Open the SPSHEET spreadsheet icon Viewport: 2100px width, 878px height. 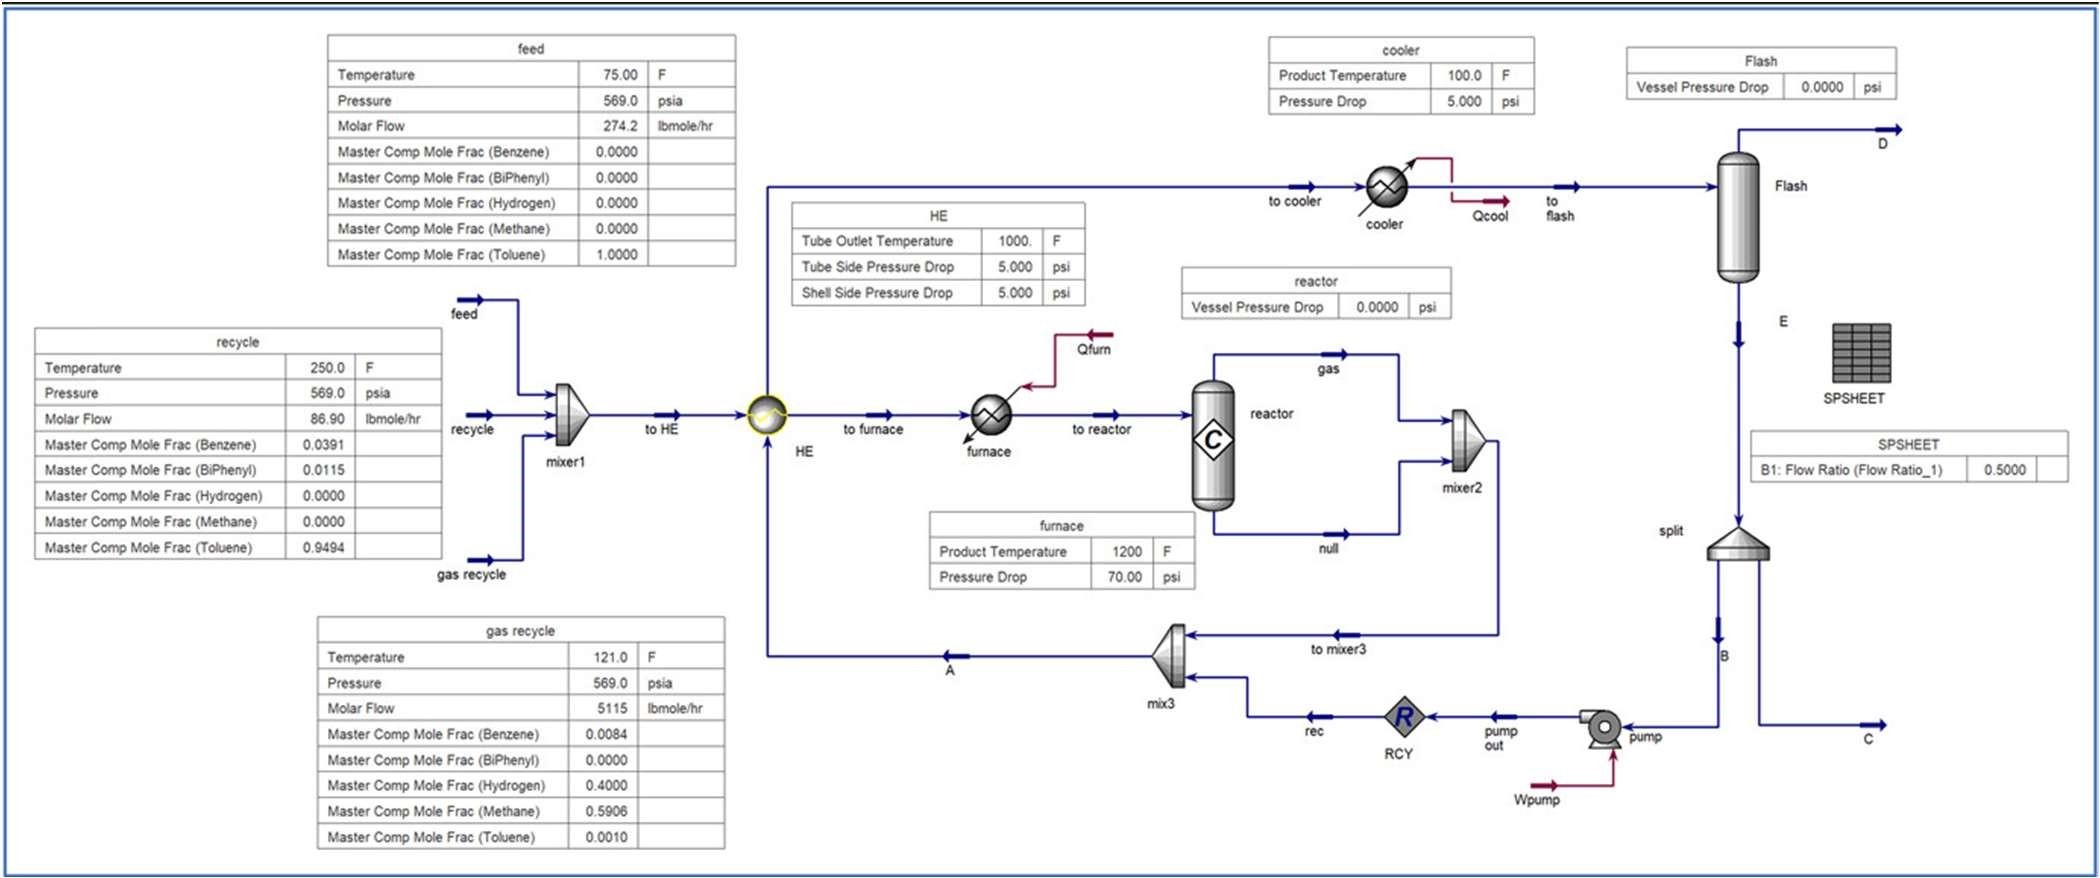pos(1861,353)
